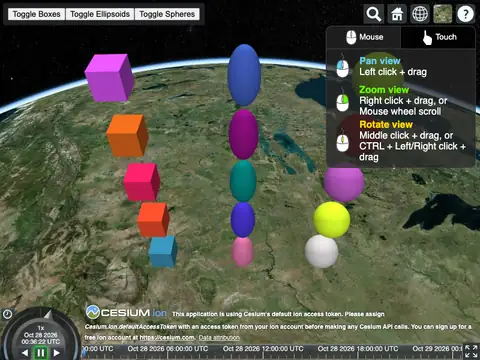Click the 'Rotate view' heading text
480x360 pixels.
(x=386, y=125)
